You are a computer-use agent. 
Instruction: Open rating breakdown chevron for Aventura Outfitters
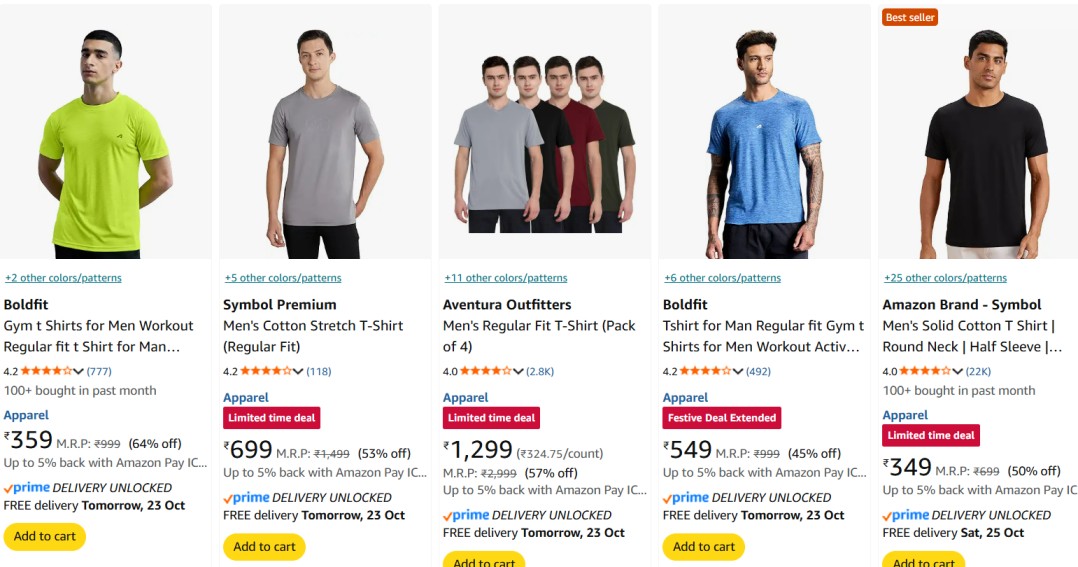518,372
